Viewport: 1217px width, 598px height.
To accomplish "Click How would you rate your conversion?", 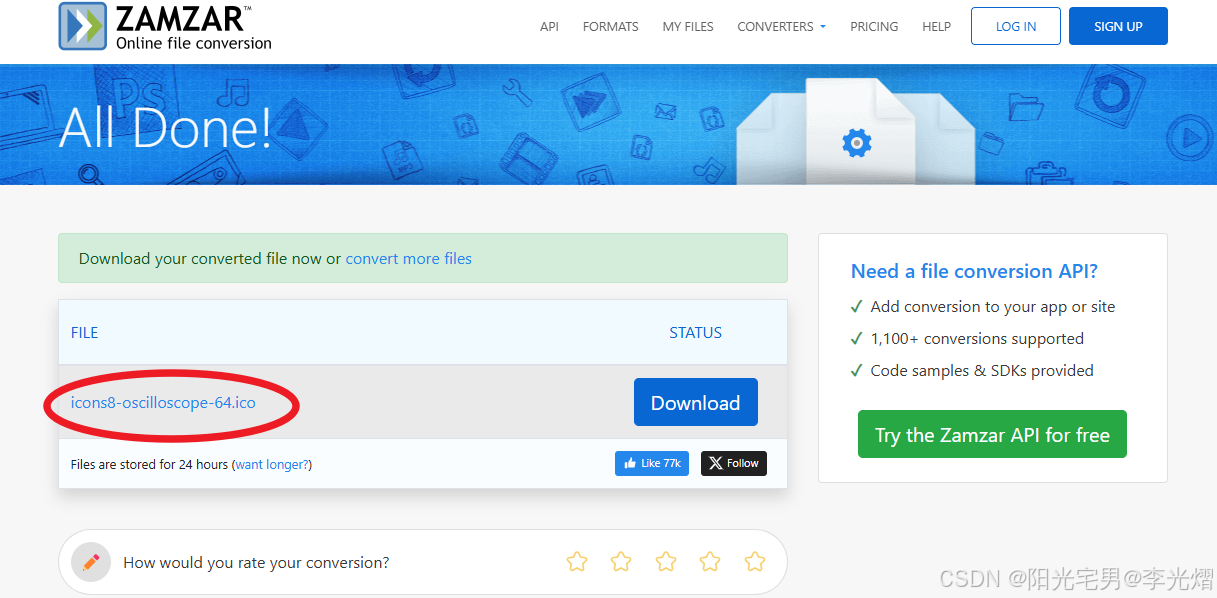I will coord(256,562).
